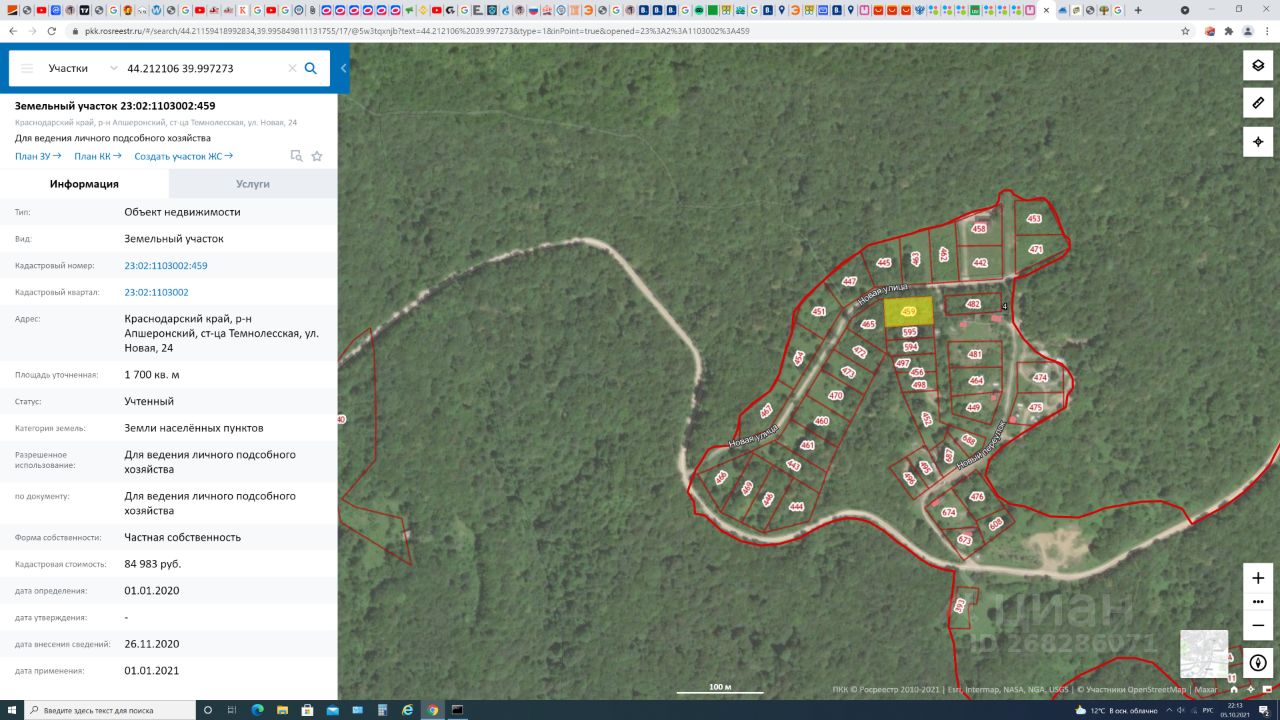Screen dimensions: 1280x720
Task: Expand the Участки search type dropdown
Action: coord(83,69)
